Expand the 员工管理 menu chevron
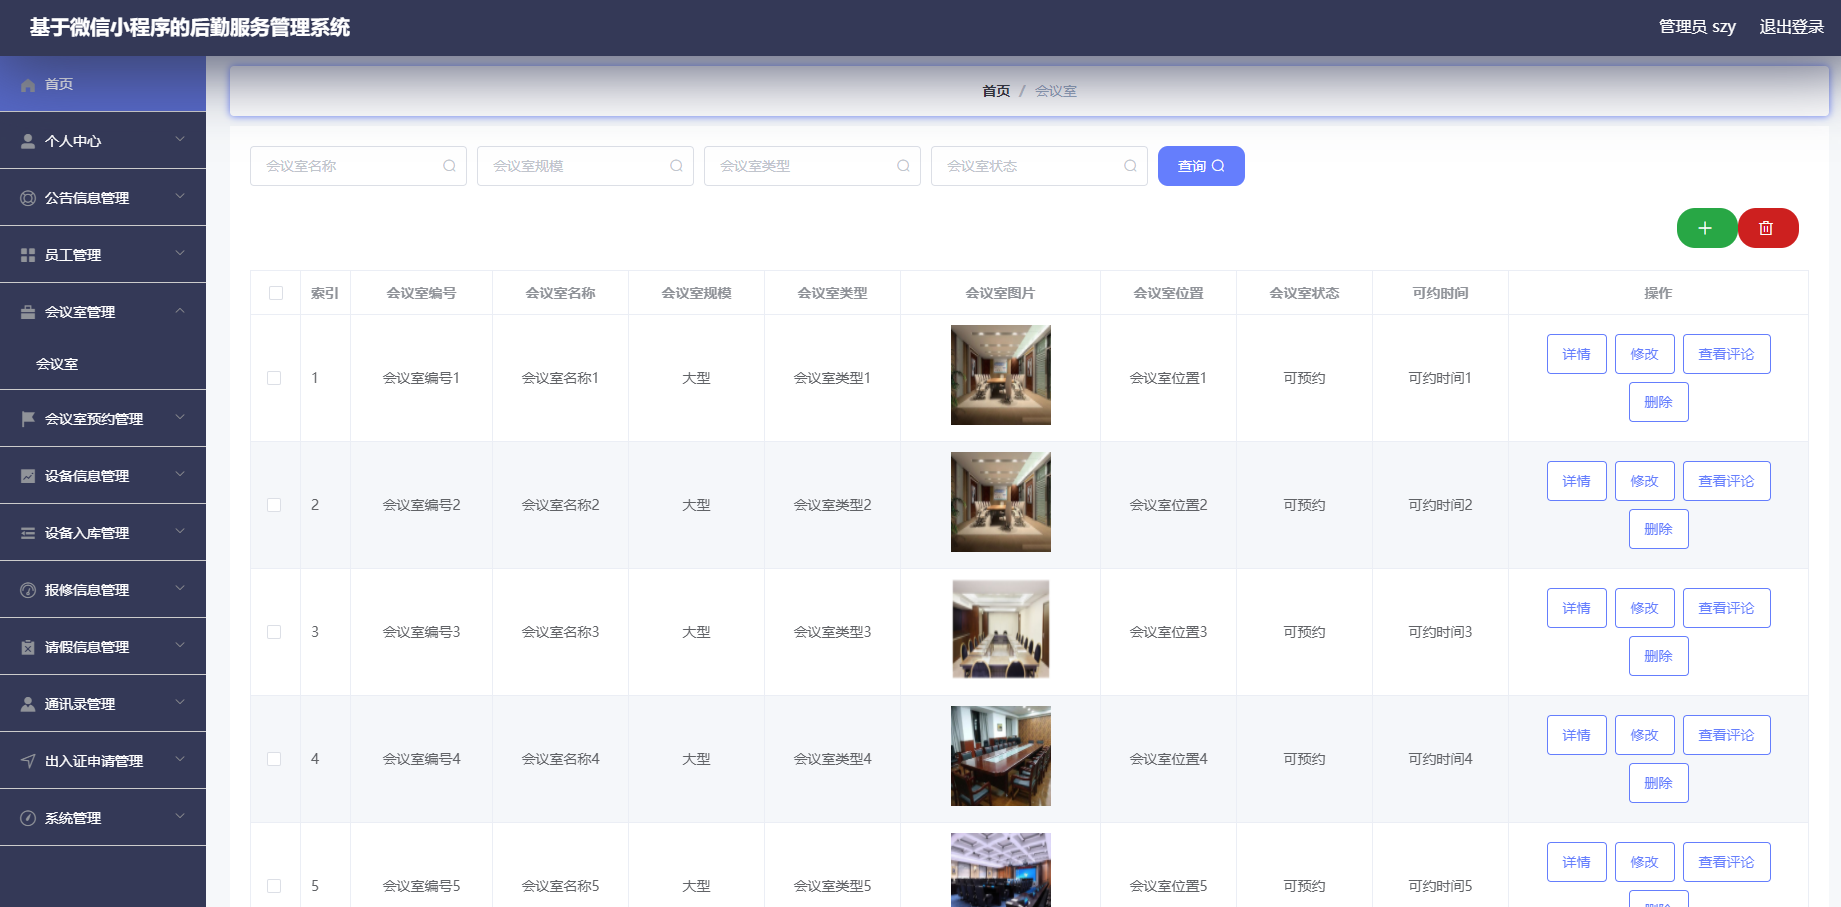 coord(180,253)
